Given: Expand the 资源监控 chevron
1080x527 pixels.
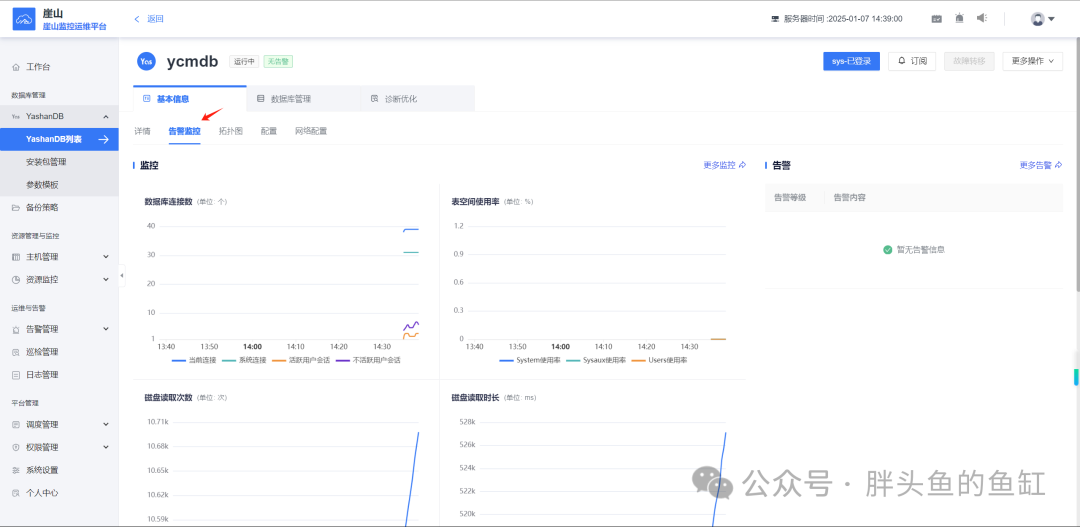Looking at the screenshot, I should coord(105,280).
